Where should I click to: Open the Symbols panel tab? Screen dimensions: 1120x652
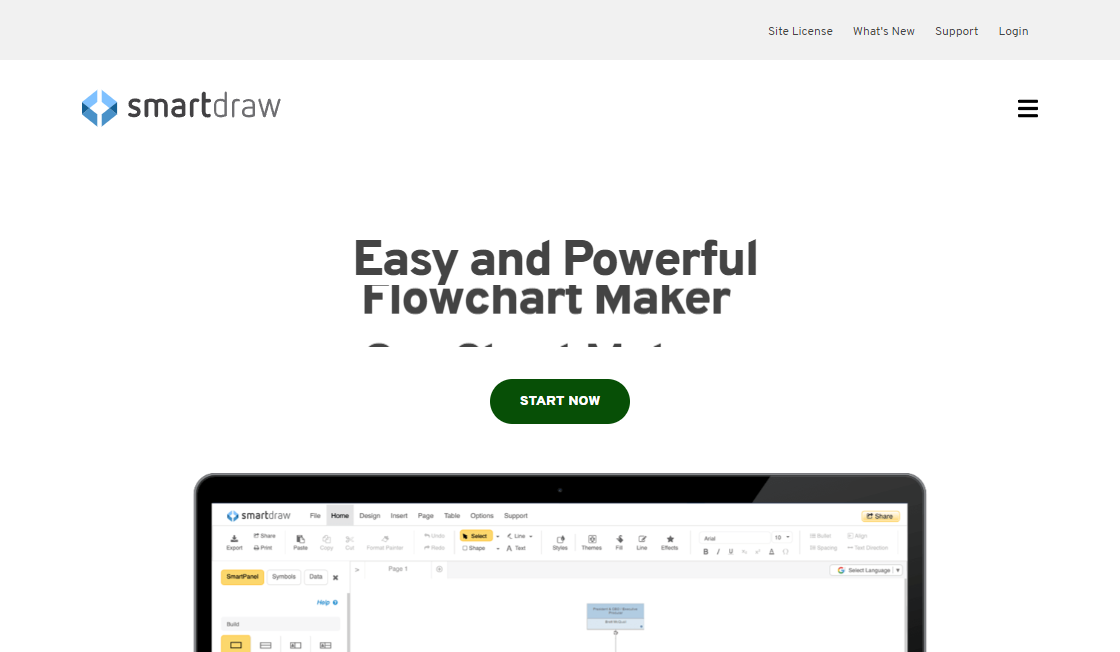284,577
